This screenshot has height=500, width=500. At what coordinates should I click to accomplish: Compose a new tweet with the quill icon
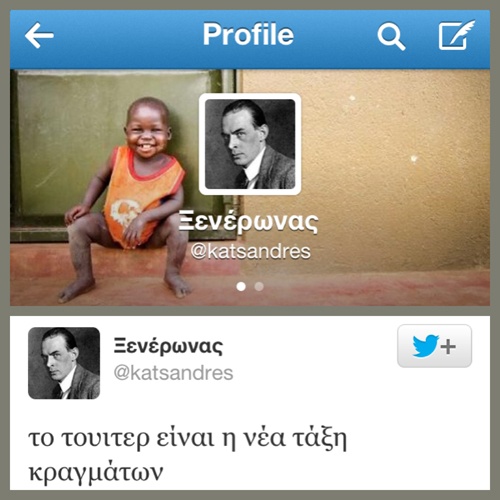pyautogui.click(x=456, y=35)
